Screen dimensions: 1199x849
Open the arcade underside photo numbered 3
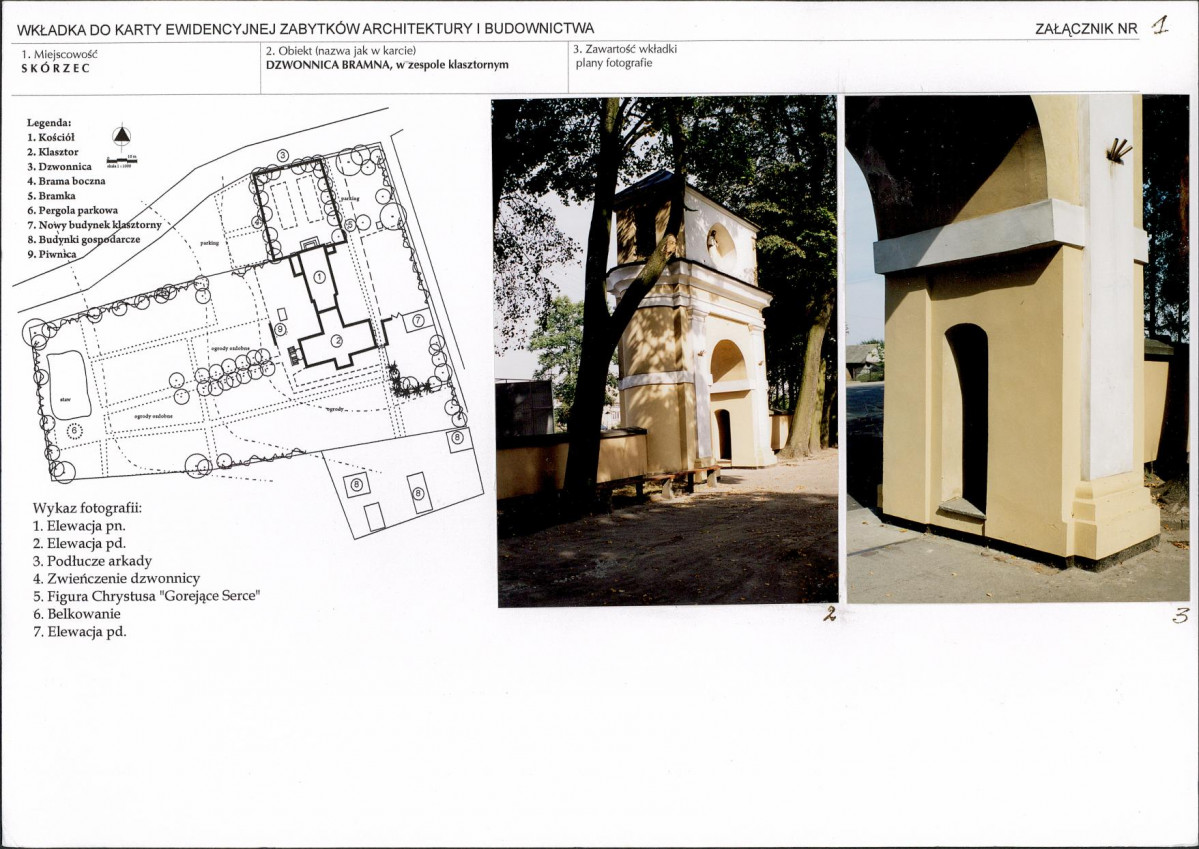(x=1016, y=348)
